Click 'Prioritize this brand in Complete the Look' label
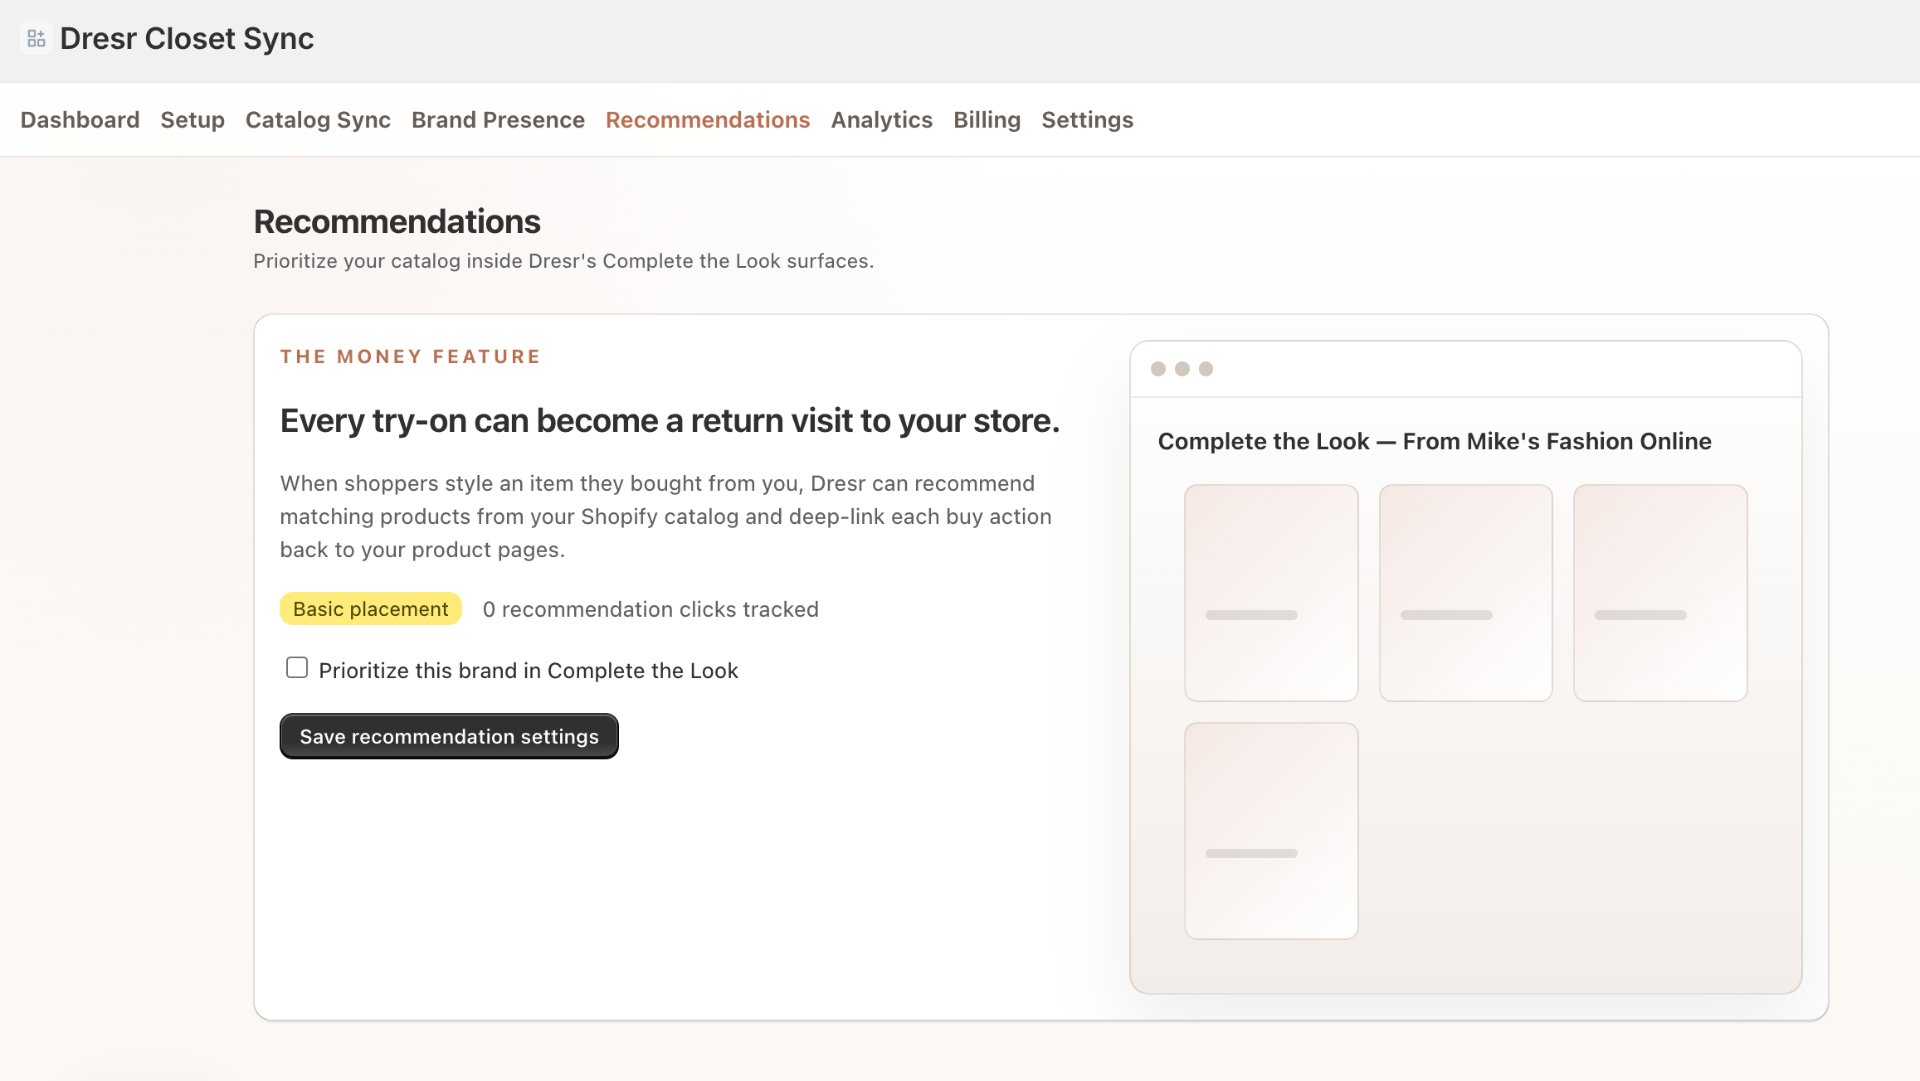Viewport: 1920px width, 1081px height. [x=528, y=671]
